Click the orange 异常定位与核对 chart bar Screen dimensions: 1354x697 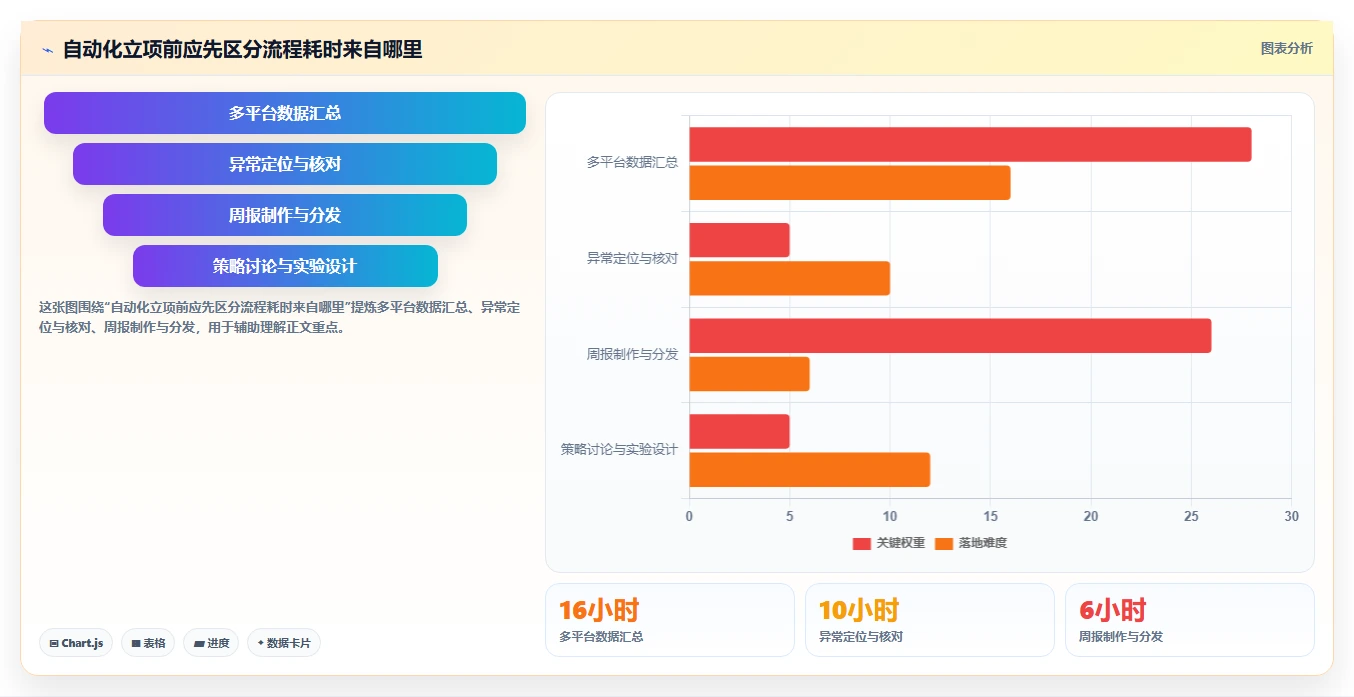click(789, 278)
